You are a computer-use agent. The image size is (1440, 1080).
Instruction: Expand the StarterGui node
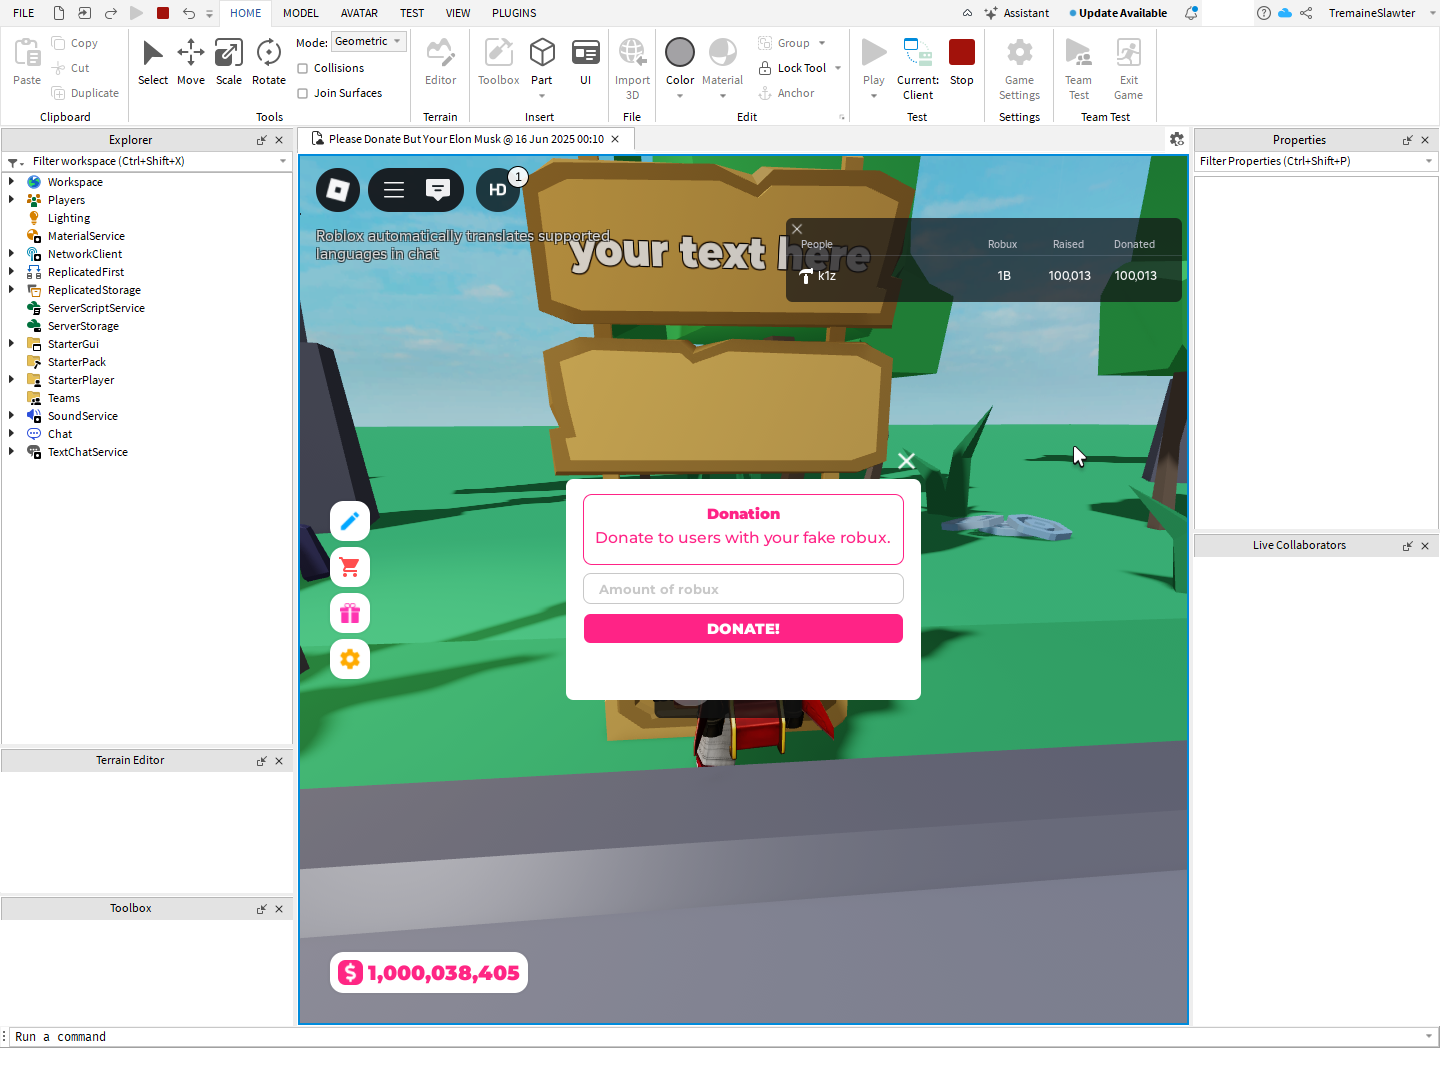tap(11, 344)
